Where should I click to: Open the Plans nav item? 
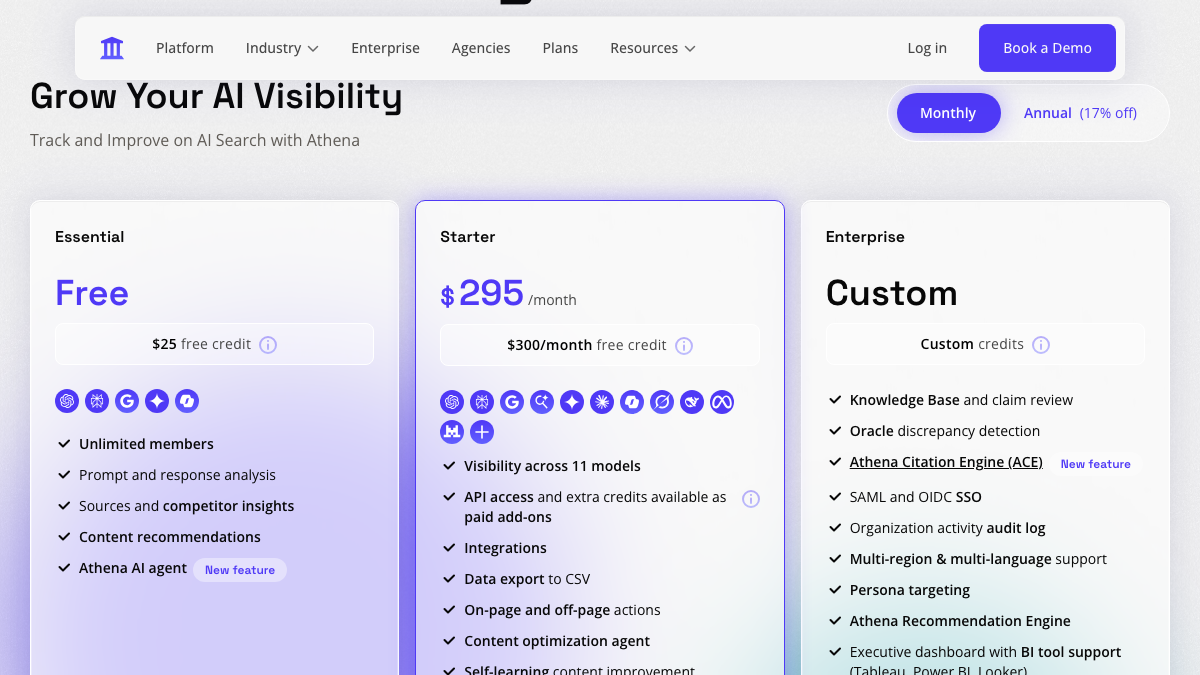560,48
